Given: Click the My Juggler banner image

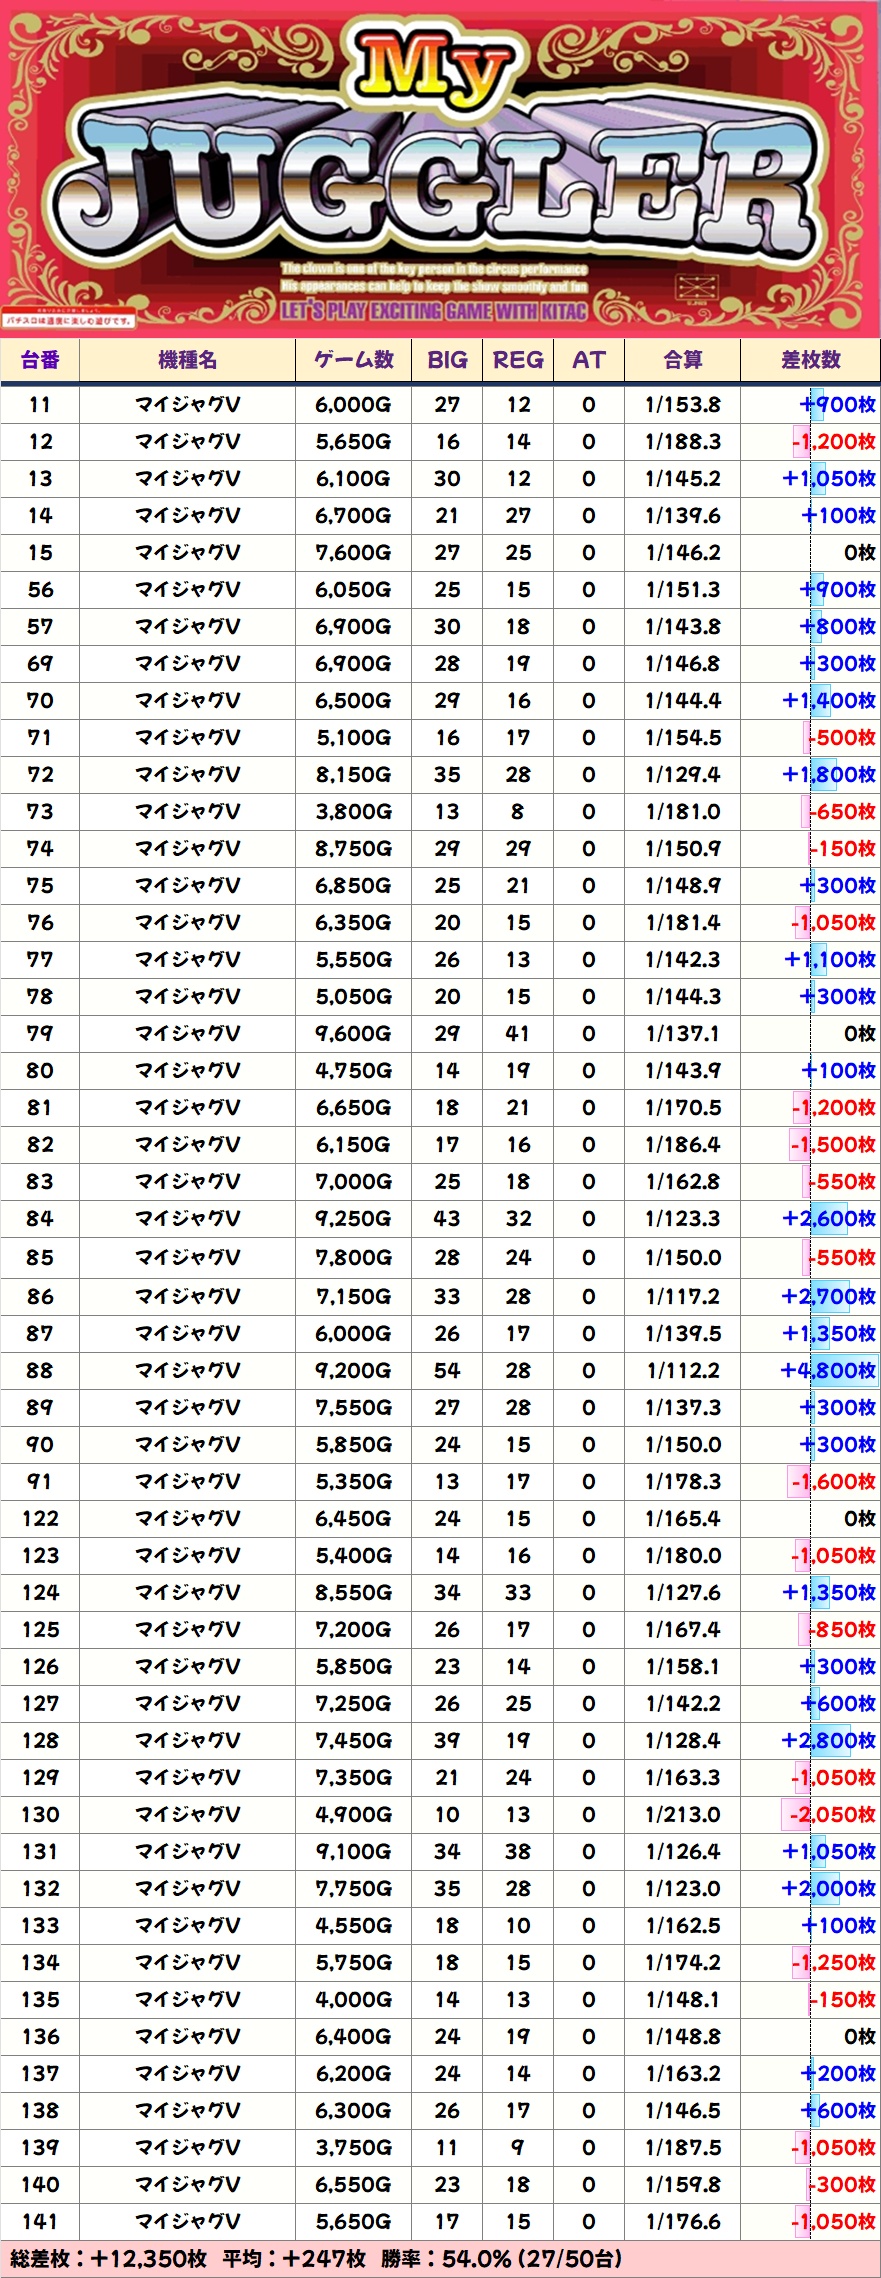Looking at the screenshot, I should coord(440,170).
